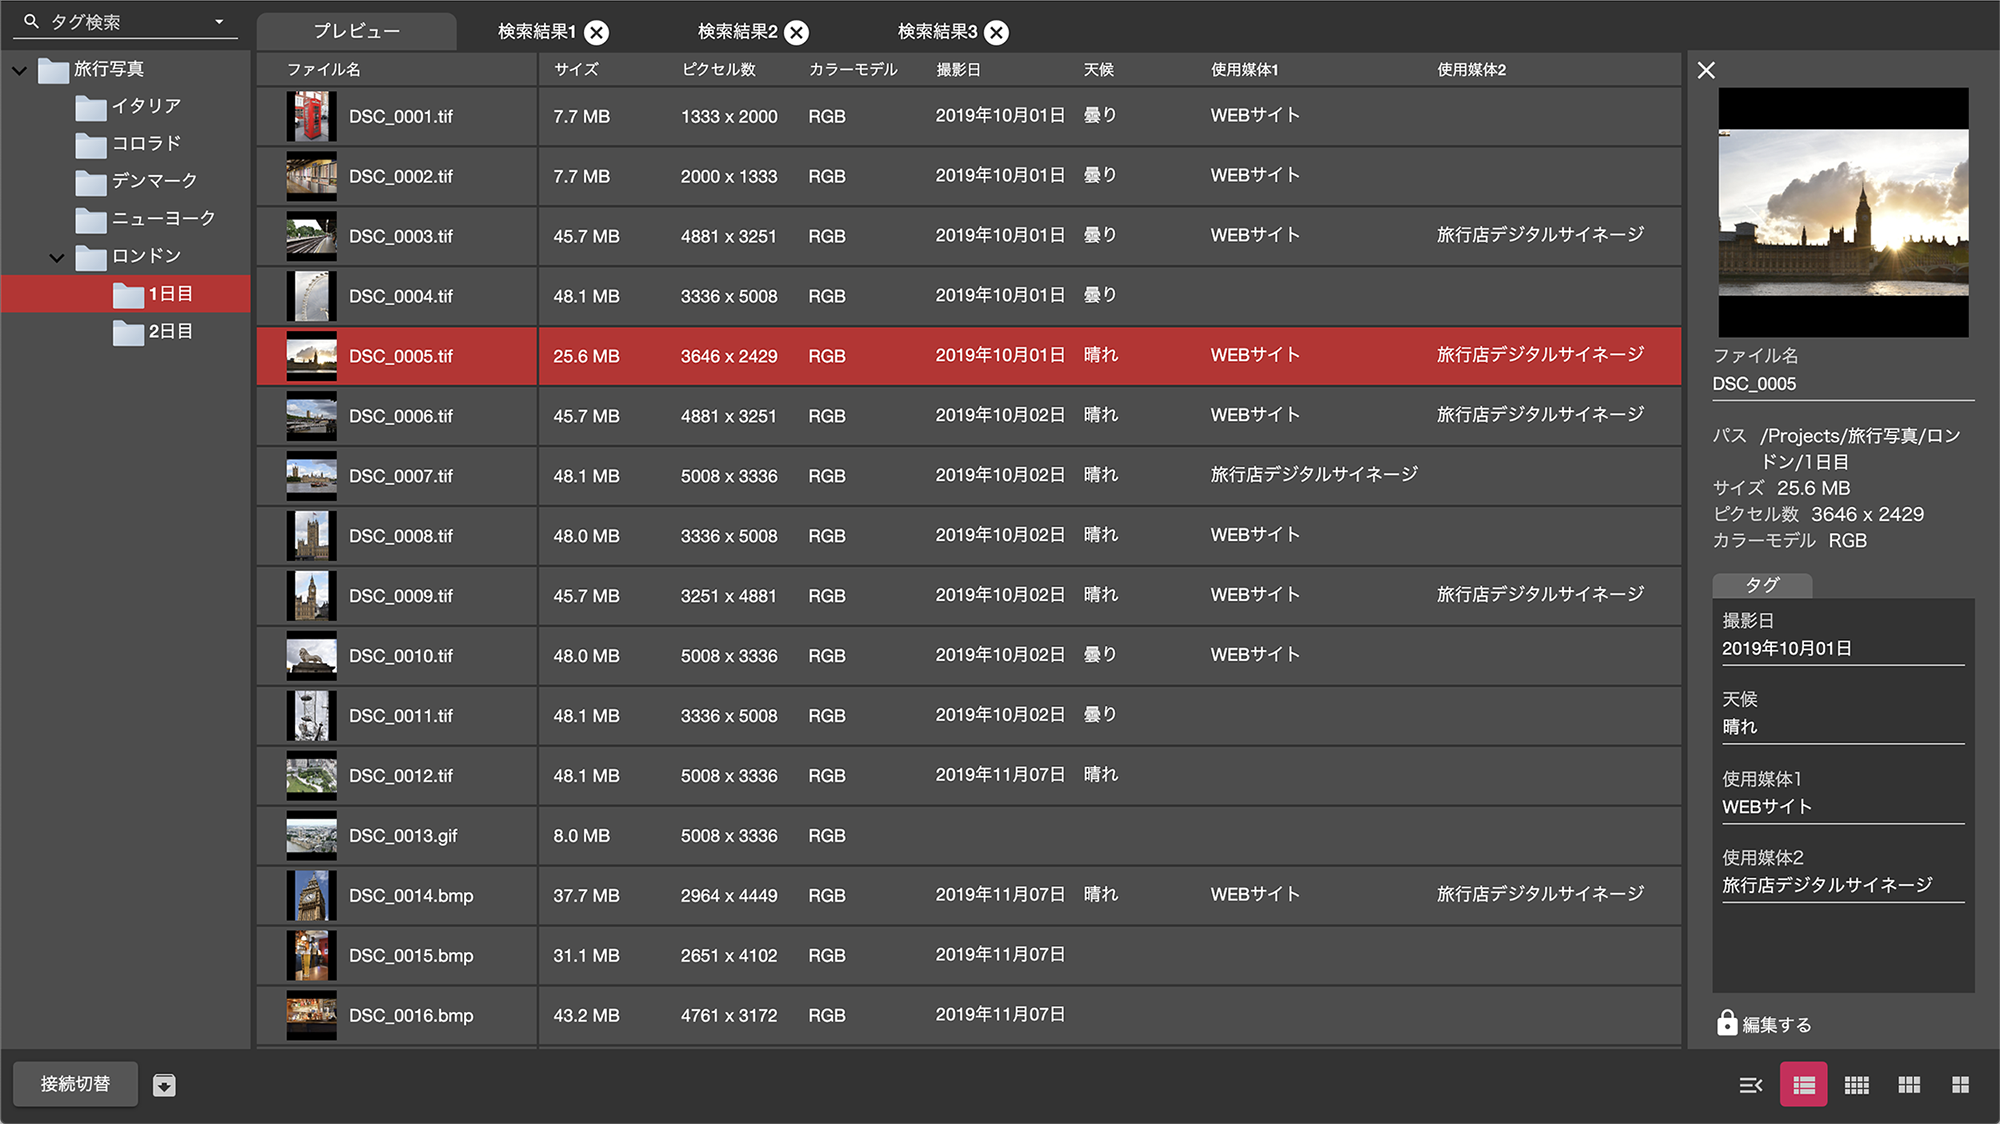Close the details panel with X
The height and width of the screenshot is (1124, 2000).
pos(1706,70)
